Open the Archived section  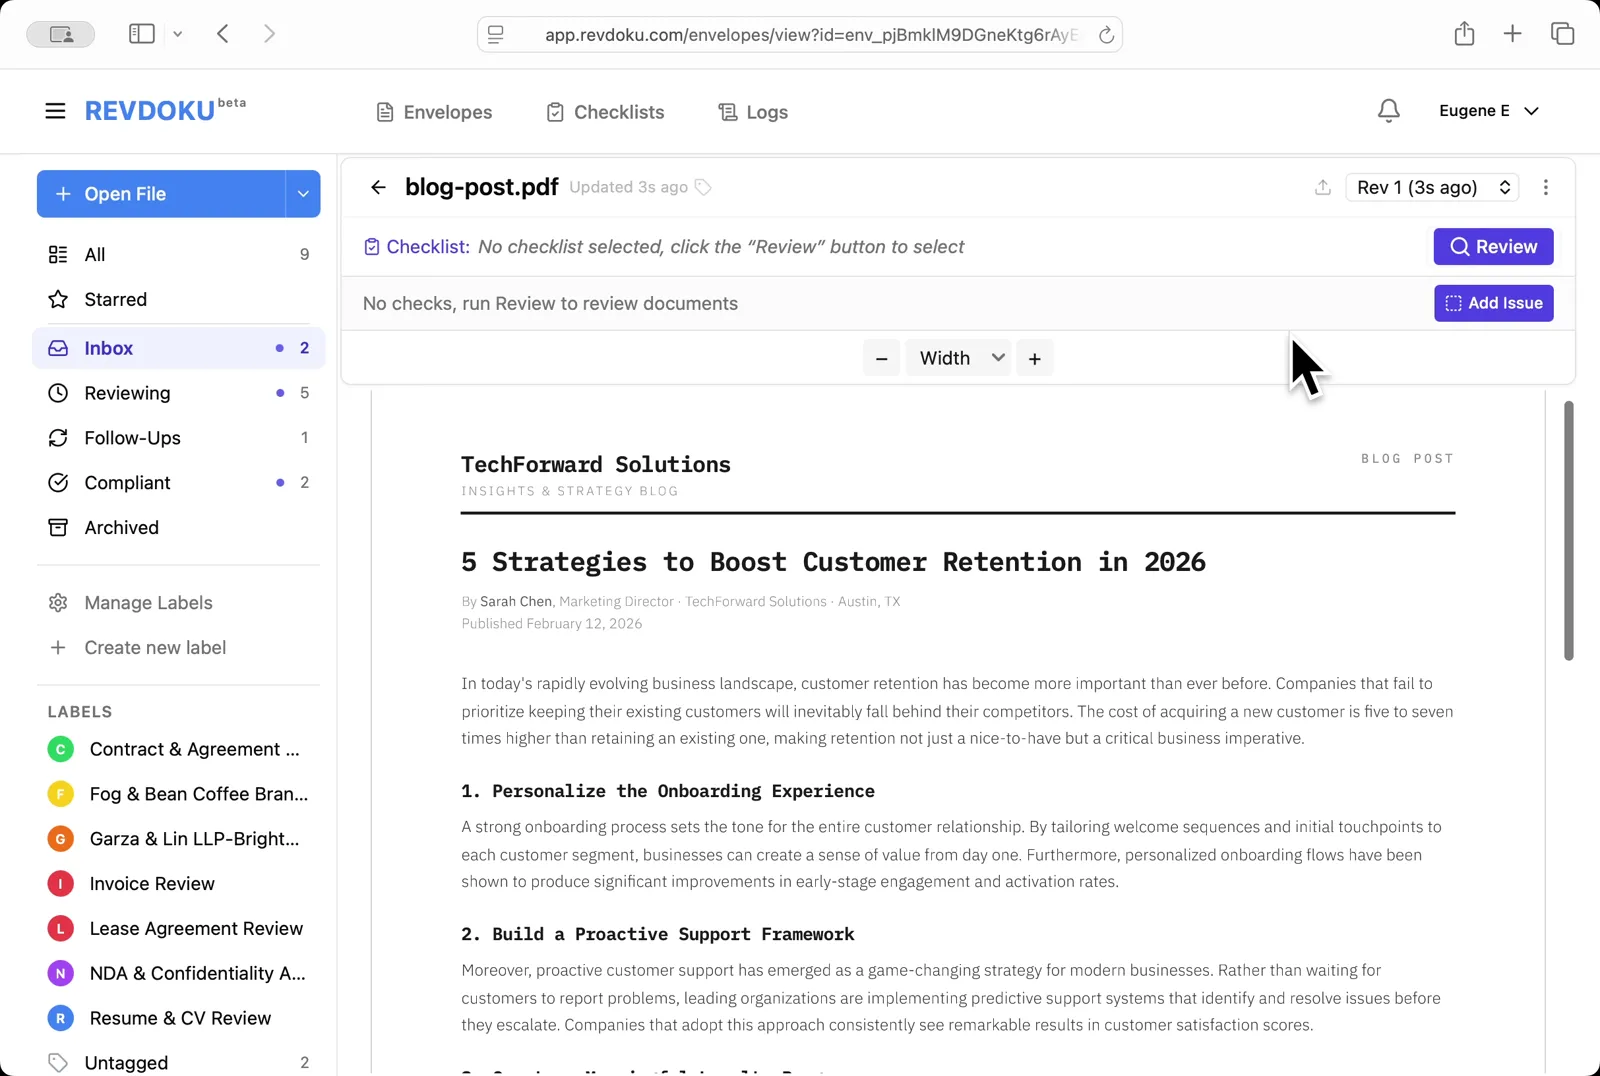coord(120,527)
